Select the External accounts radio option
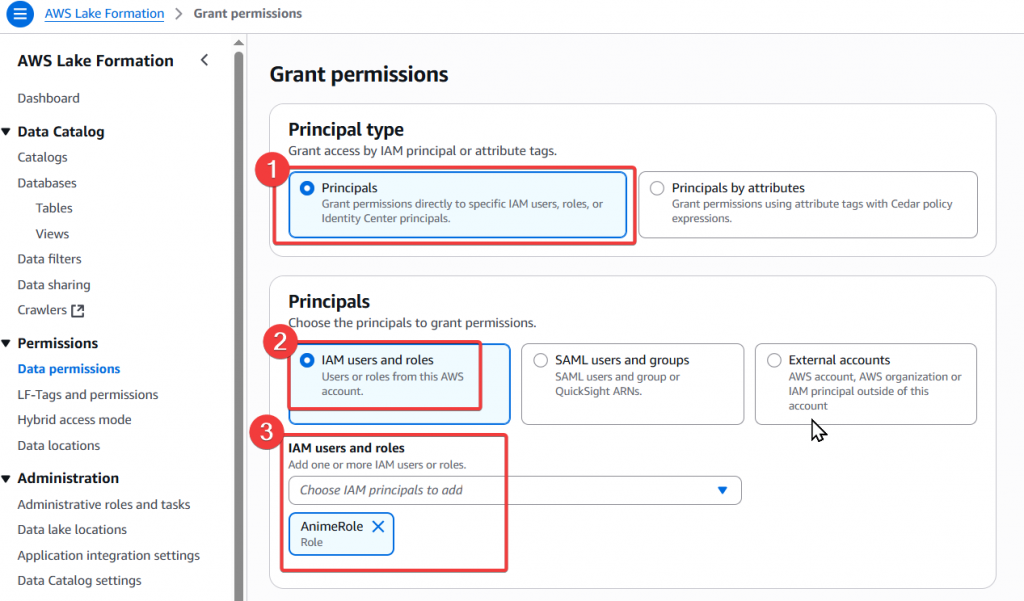 click(774, 360)
